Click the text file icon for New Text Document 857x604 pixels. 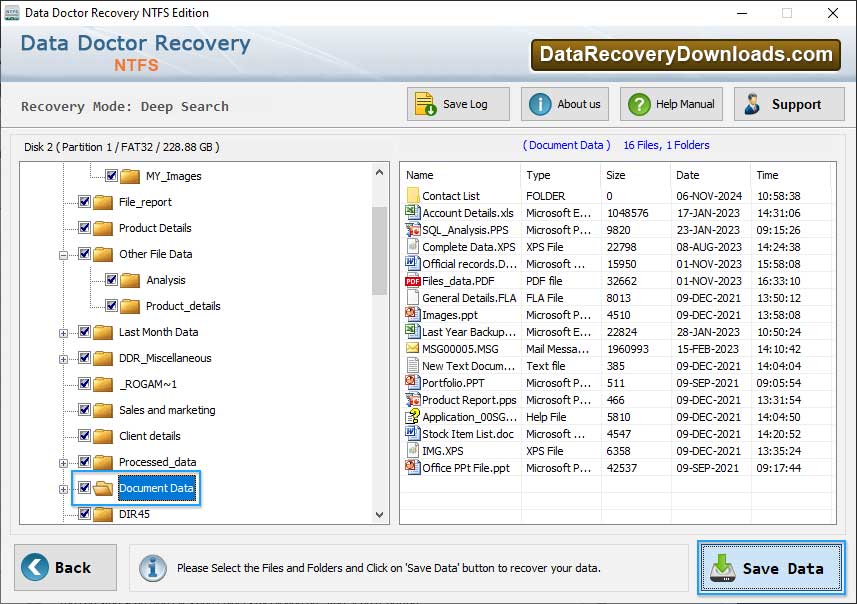[412, 365]
